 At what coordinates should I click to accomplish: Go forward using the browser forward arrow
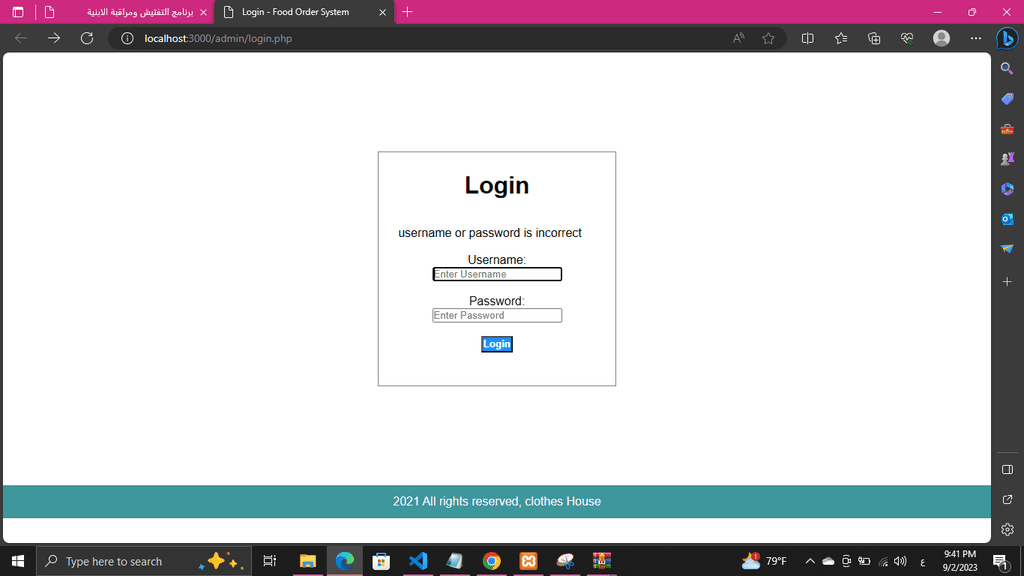[54, 39]
